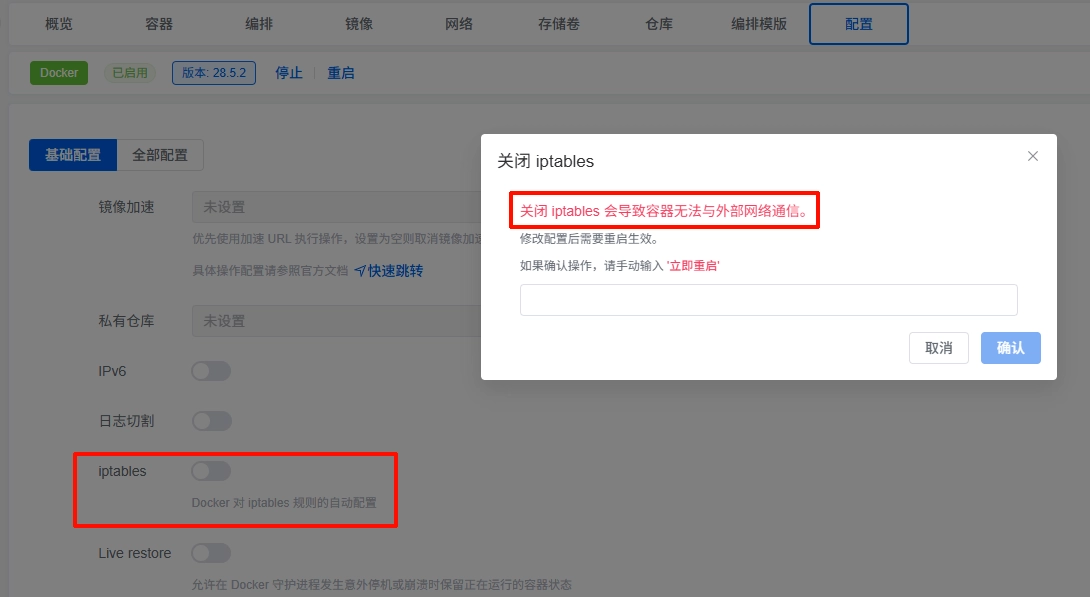Toggle the iptables switch off

click(210, 470)
